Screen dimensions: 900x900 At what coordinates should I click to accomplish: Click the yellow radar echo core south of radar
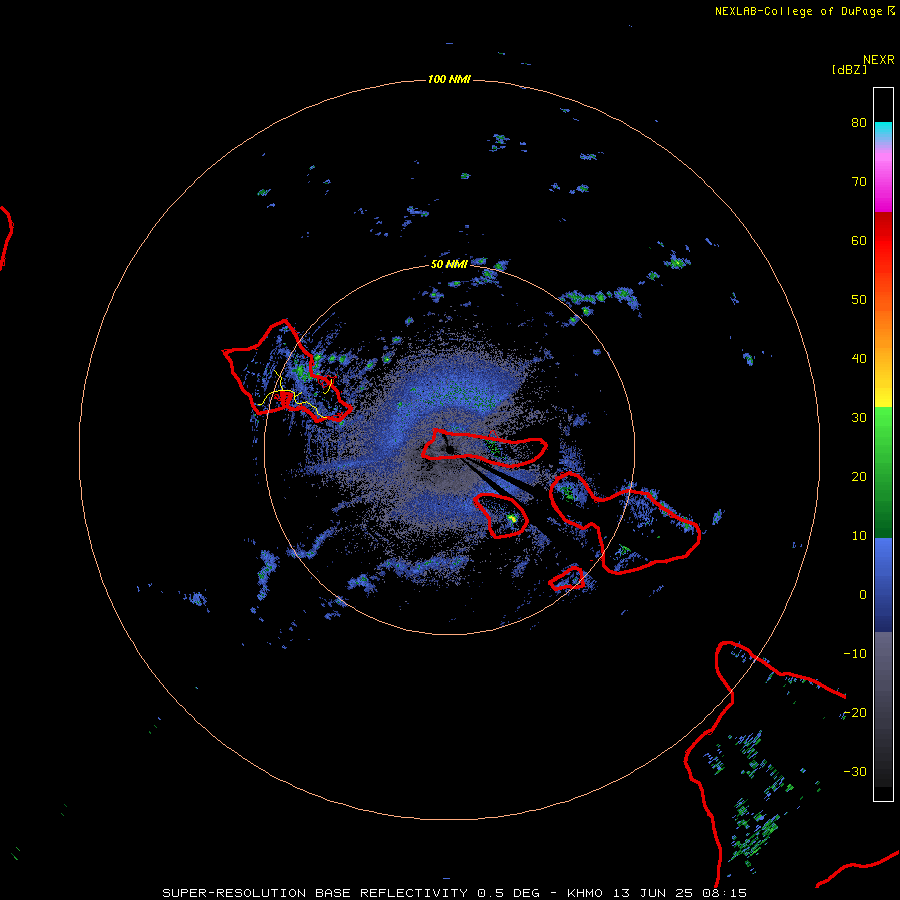513,519
